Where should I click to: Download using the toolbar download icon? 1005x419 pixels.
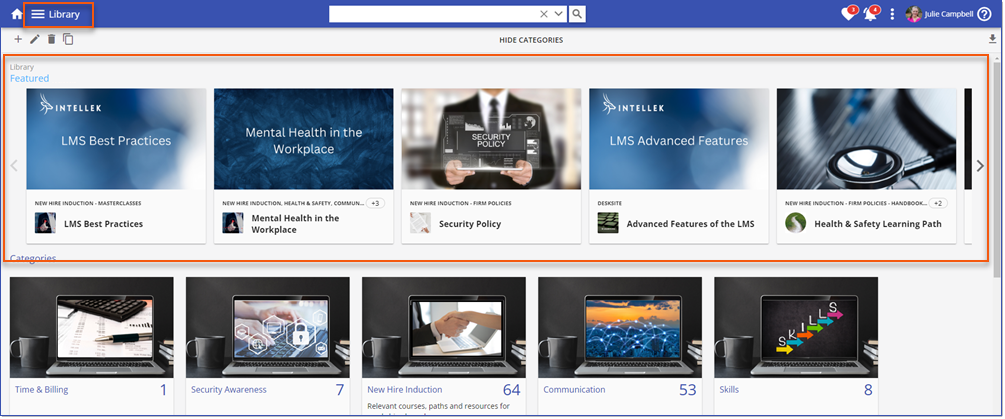pyautogui.click(x=993, y=40)
